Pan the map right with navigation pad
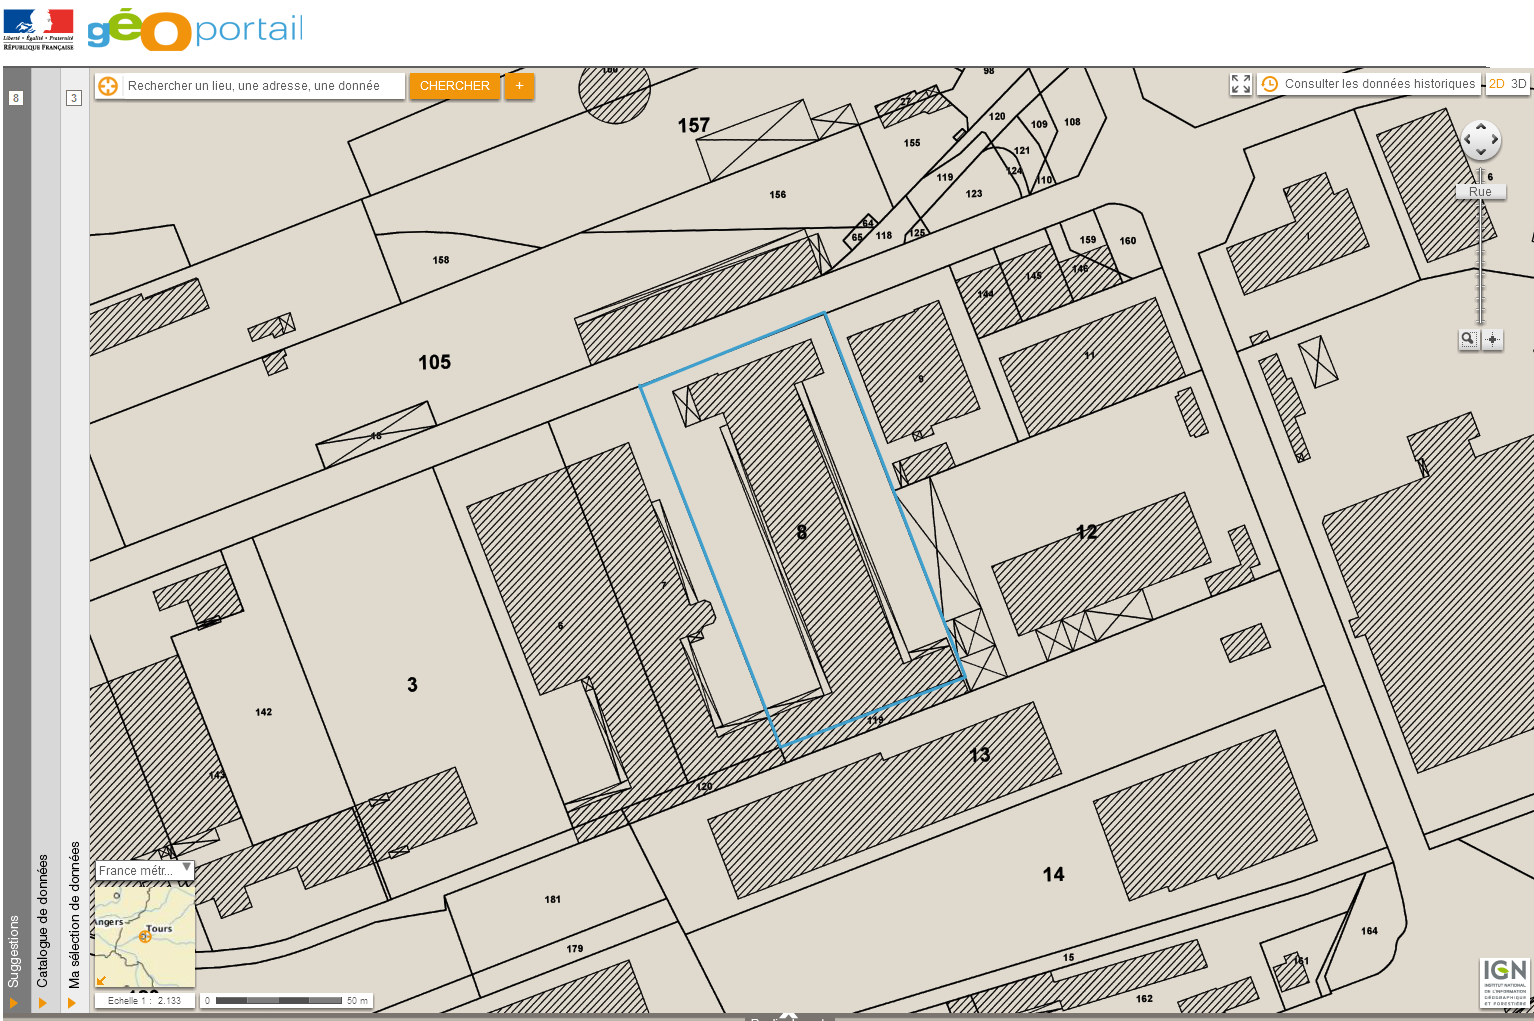This screenshot has height=1021, width=1534. pos(1494,140)
